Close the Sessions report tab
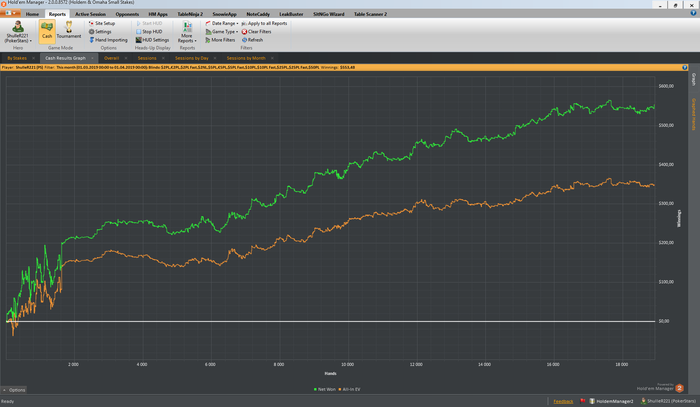The height and width of the screenshot is (407, 700). pos(163,58)
